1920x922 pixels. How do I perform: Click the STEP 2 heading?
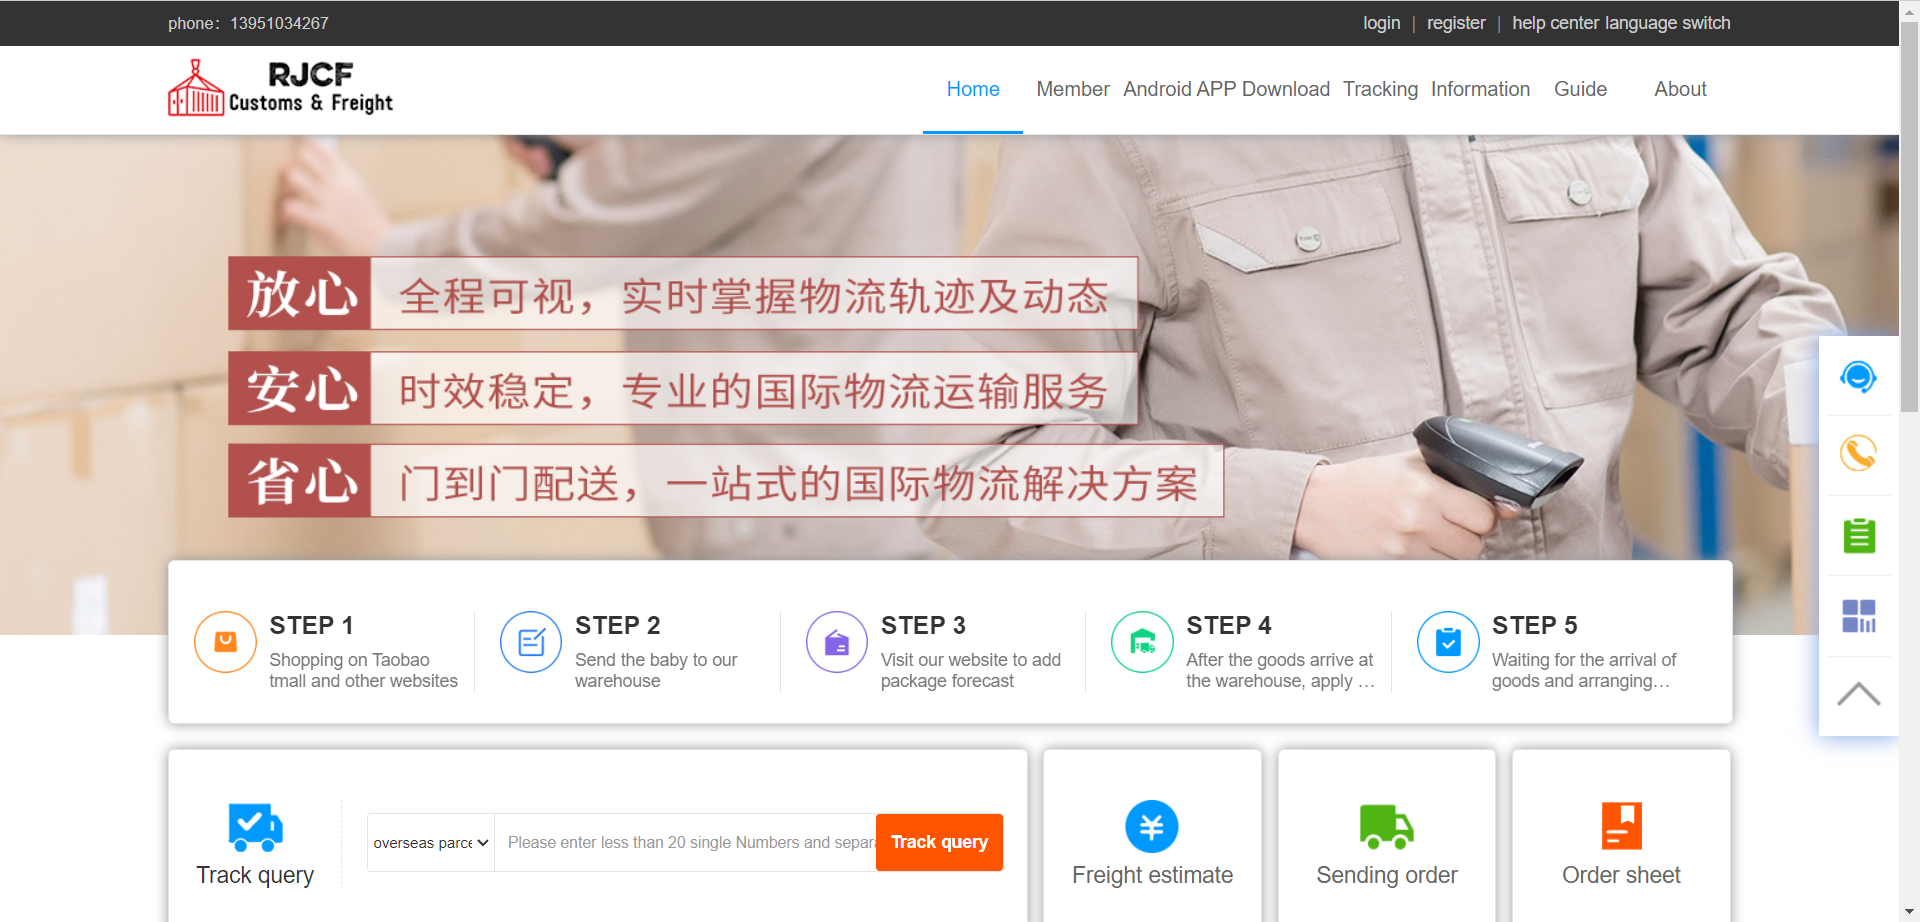coord(617,625)
